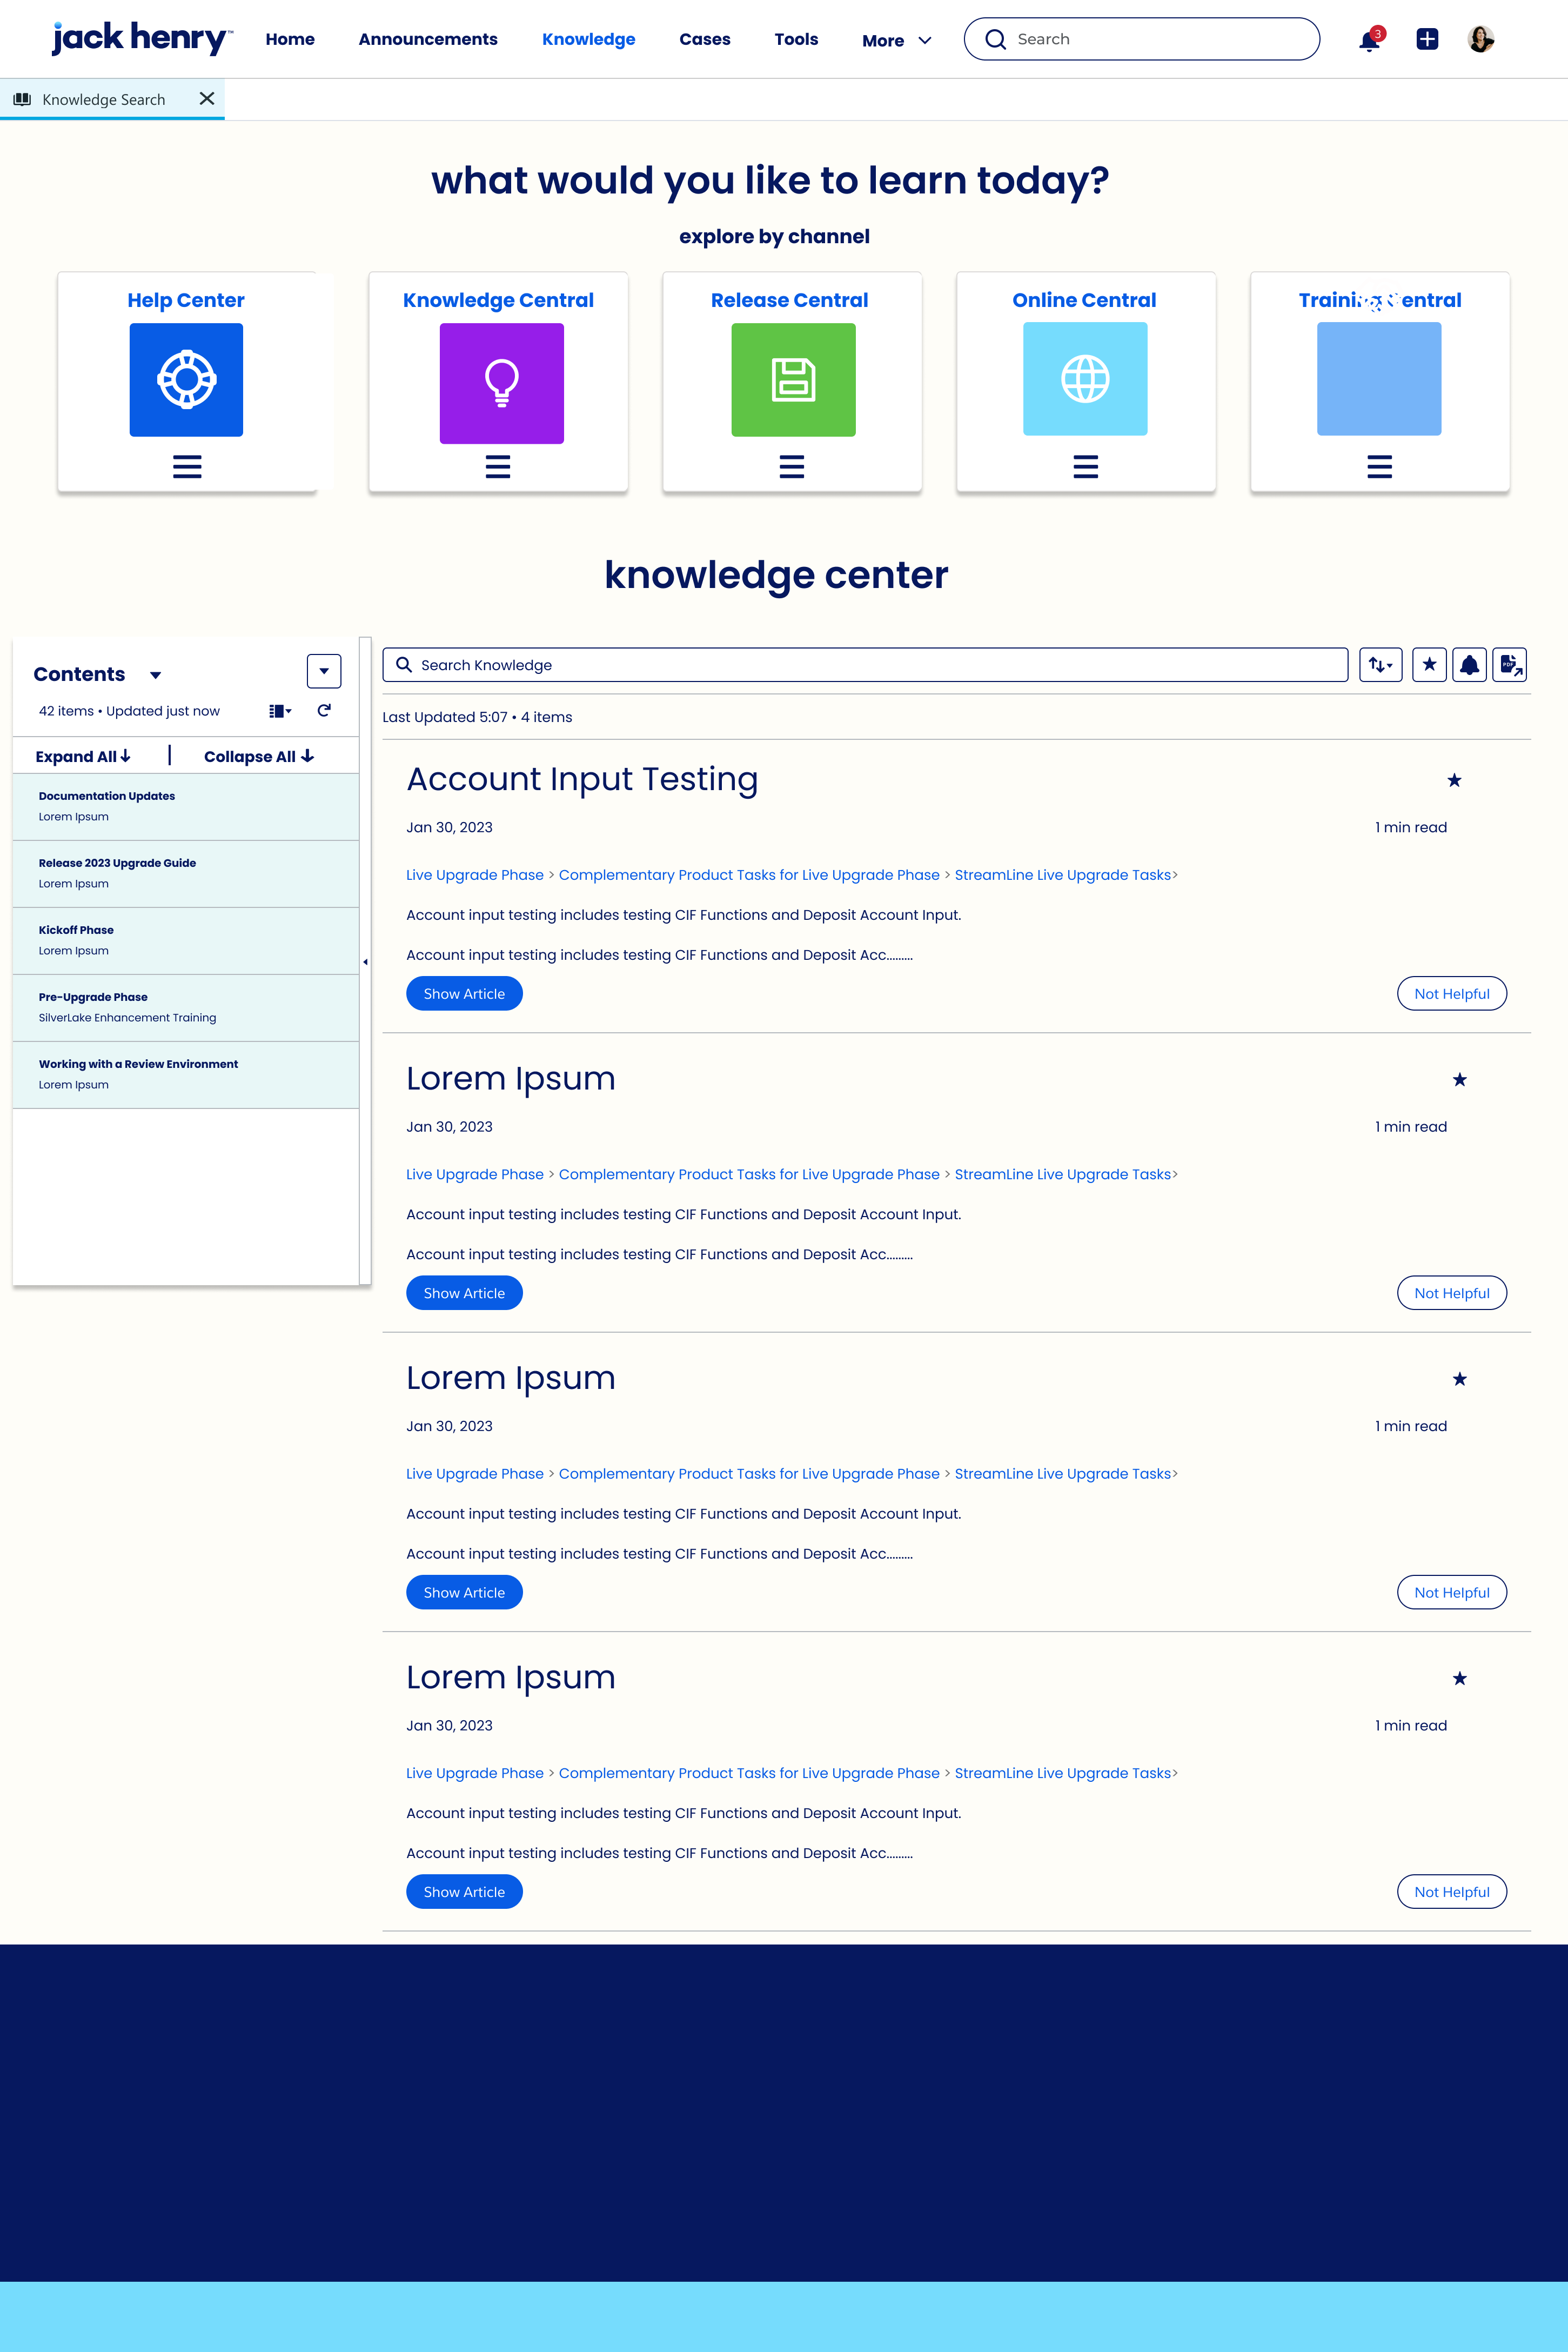The width and height of the screenshot is (1568, 2352).
Task: Select Release 2023 Upgrade Guide item
Action: click(x=186, y=874)
